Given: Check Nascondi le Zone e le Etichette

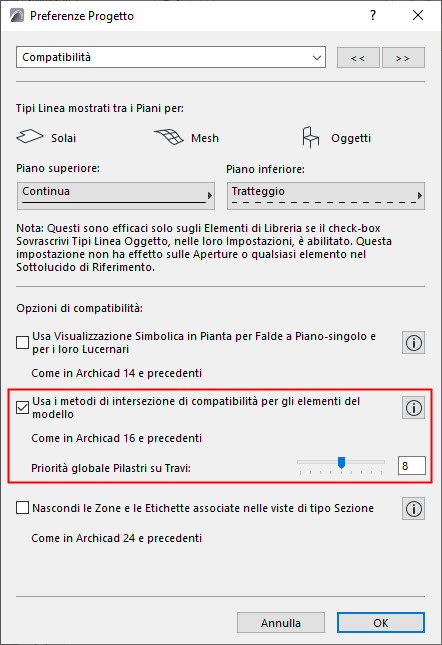Looking at the screenshot, I should [x=22, y=508].
